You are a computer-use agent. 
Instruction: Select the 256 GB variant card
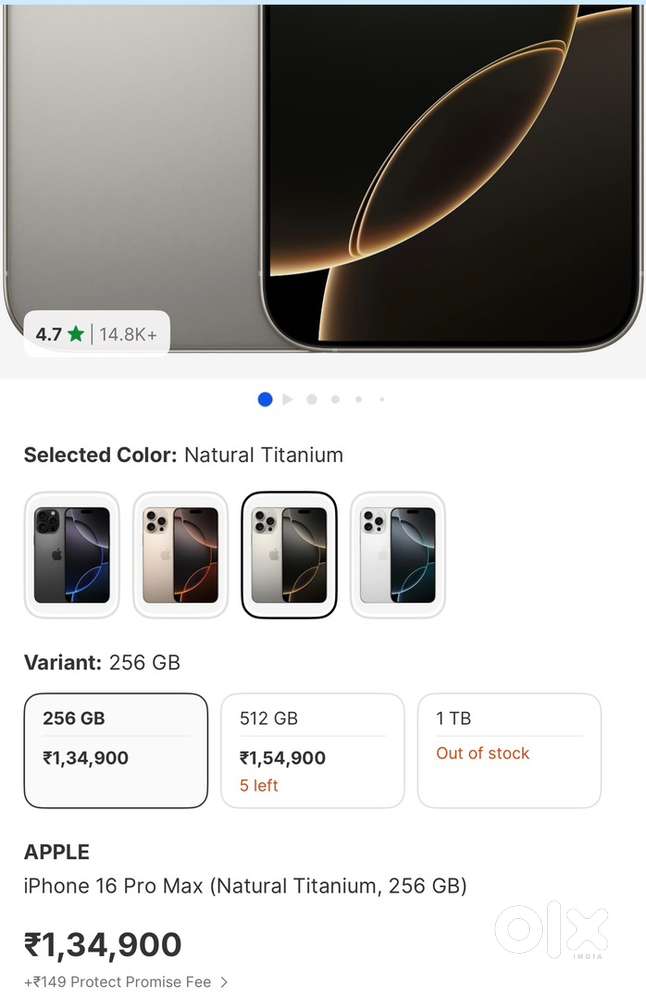[x=116, y=750]
